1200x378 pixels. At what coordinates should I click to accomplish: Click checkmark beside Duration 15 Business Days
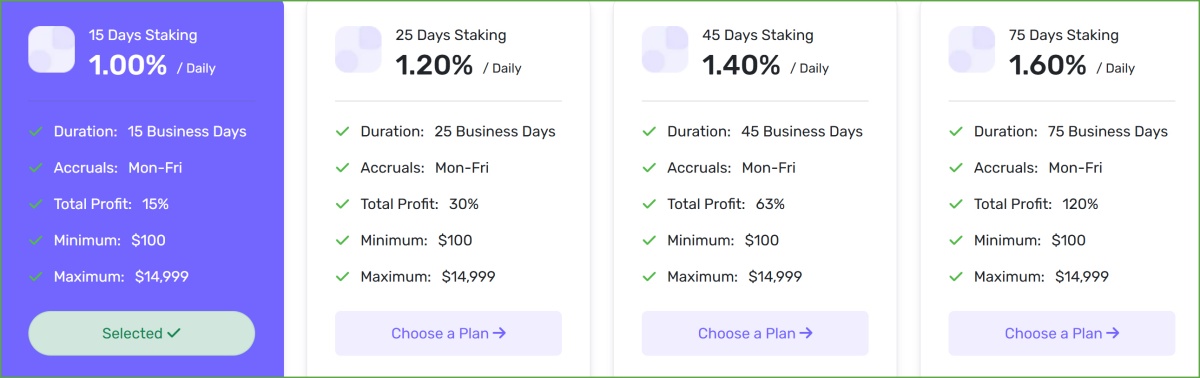(36, 132)
